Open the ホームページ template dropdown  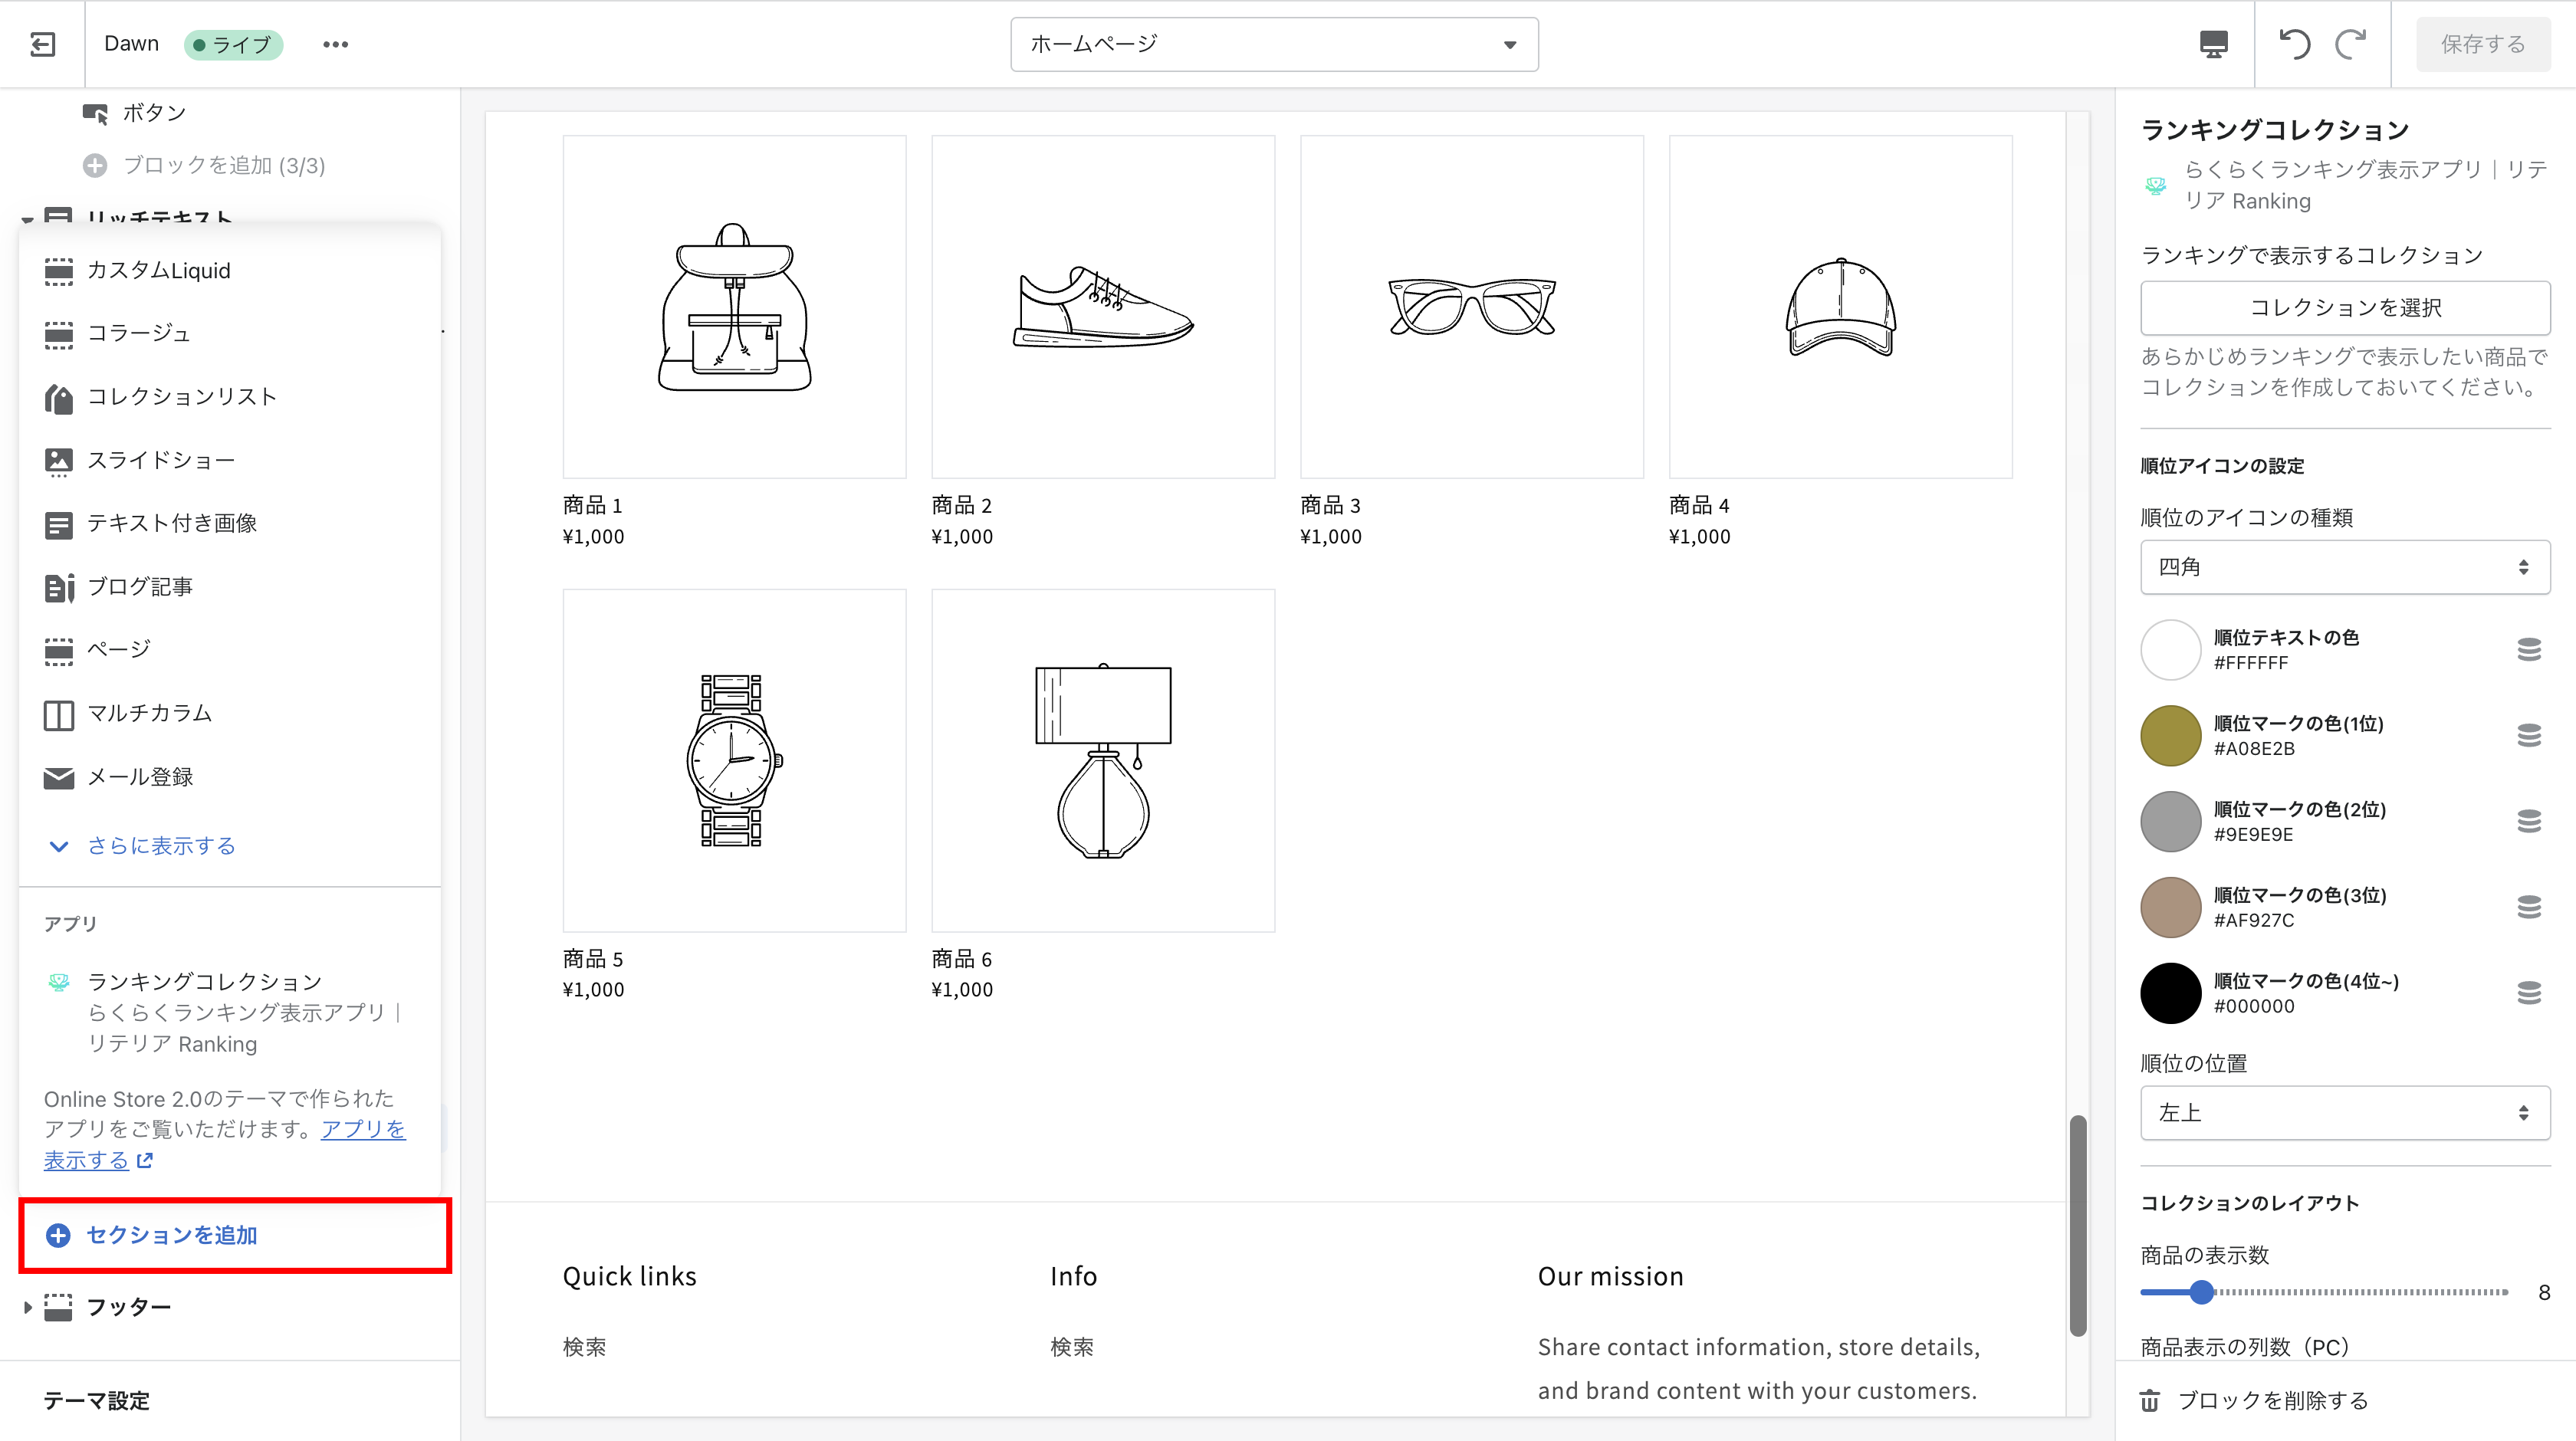click(x=1274, y=44)
